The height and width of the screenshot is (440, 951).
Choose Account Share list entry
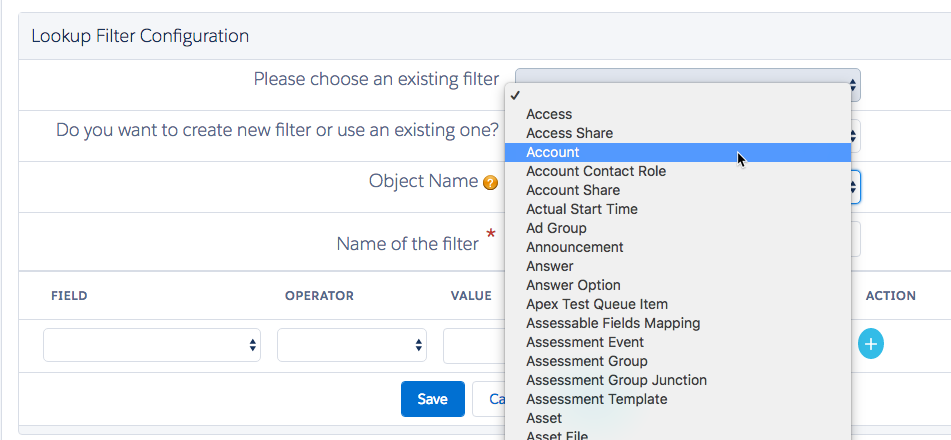573,190
